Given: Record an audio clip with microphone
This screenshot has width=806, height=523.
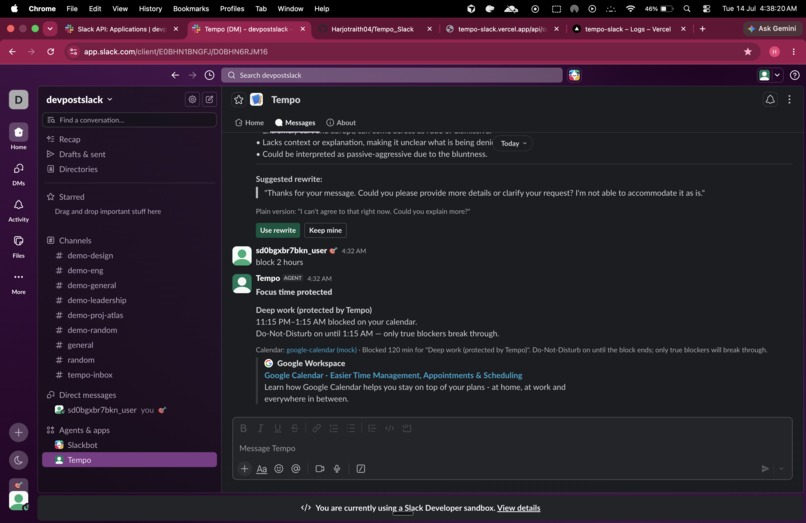Looking at the screenshot, I should click(337, 468).
